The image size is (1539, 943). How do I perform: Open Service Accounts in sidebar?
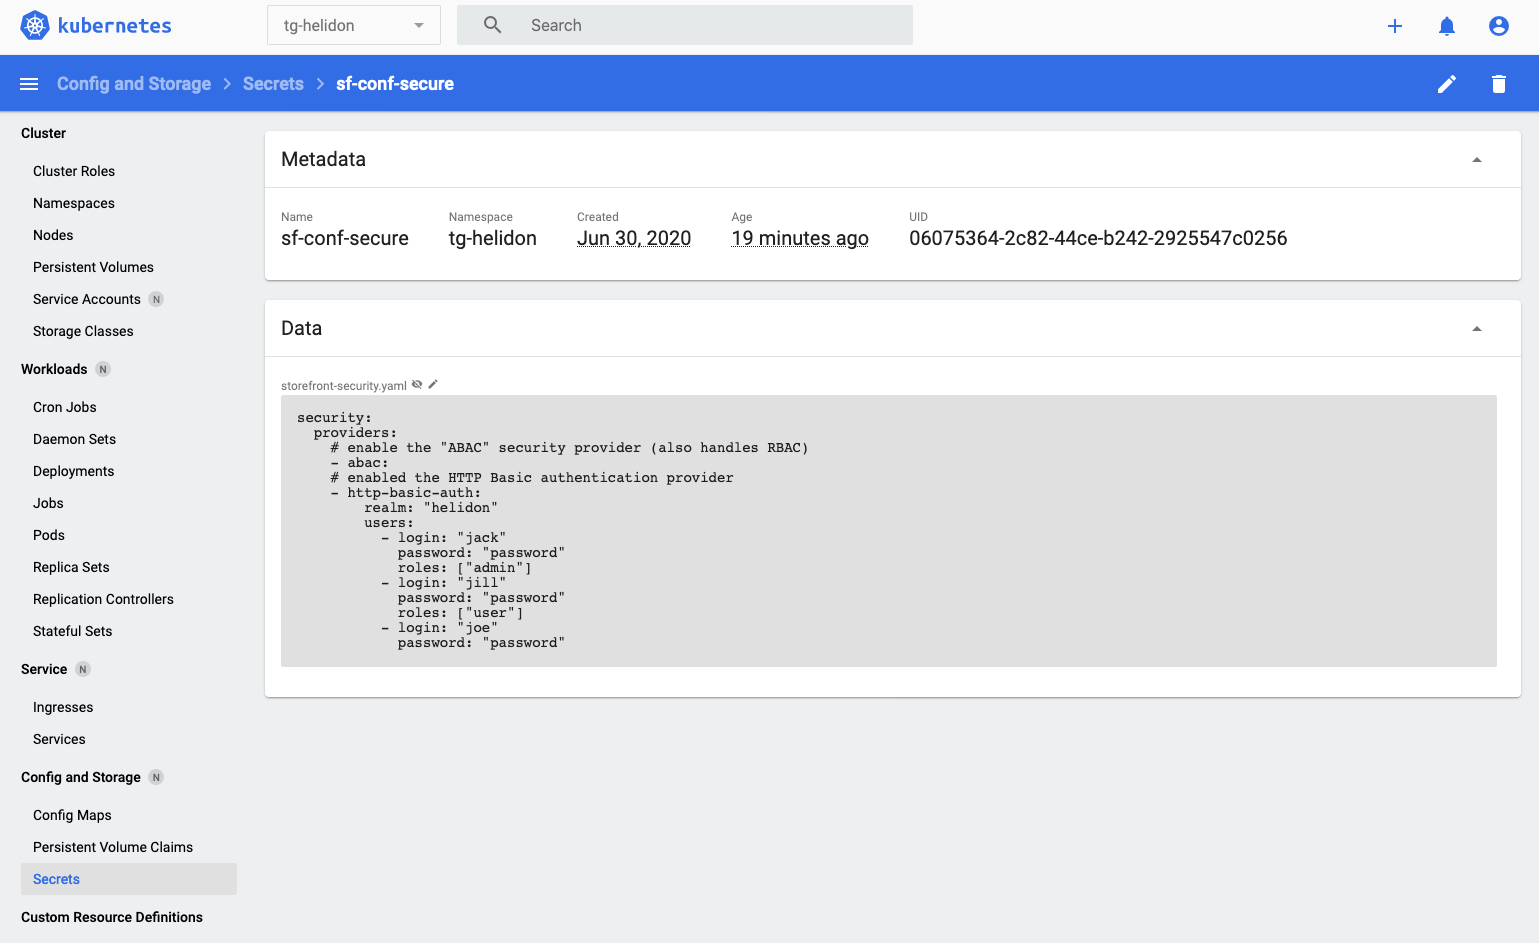coord(87,299)
